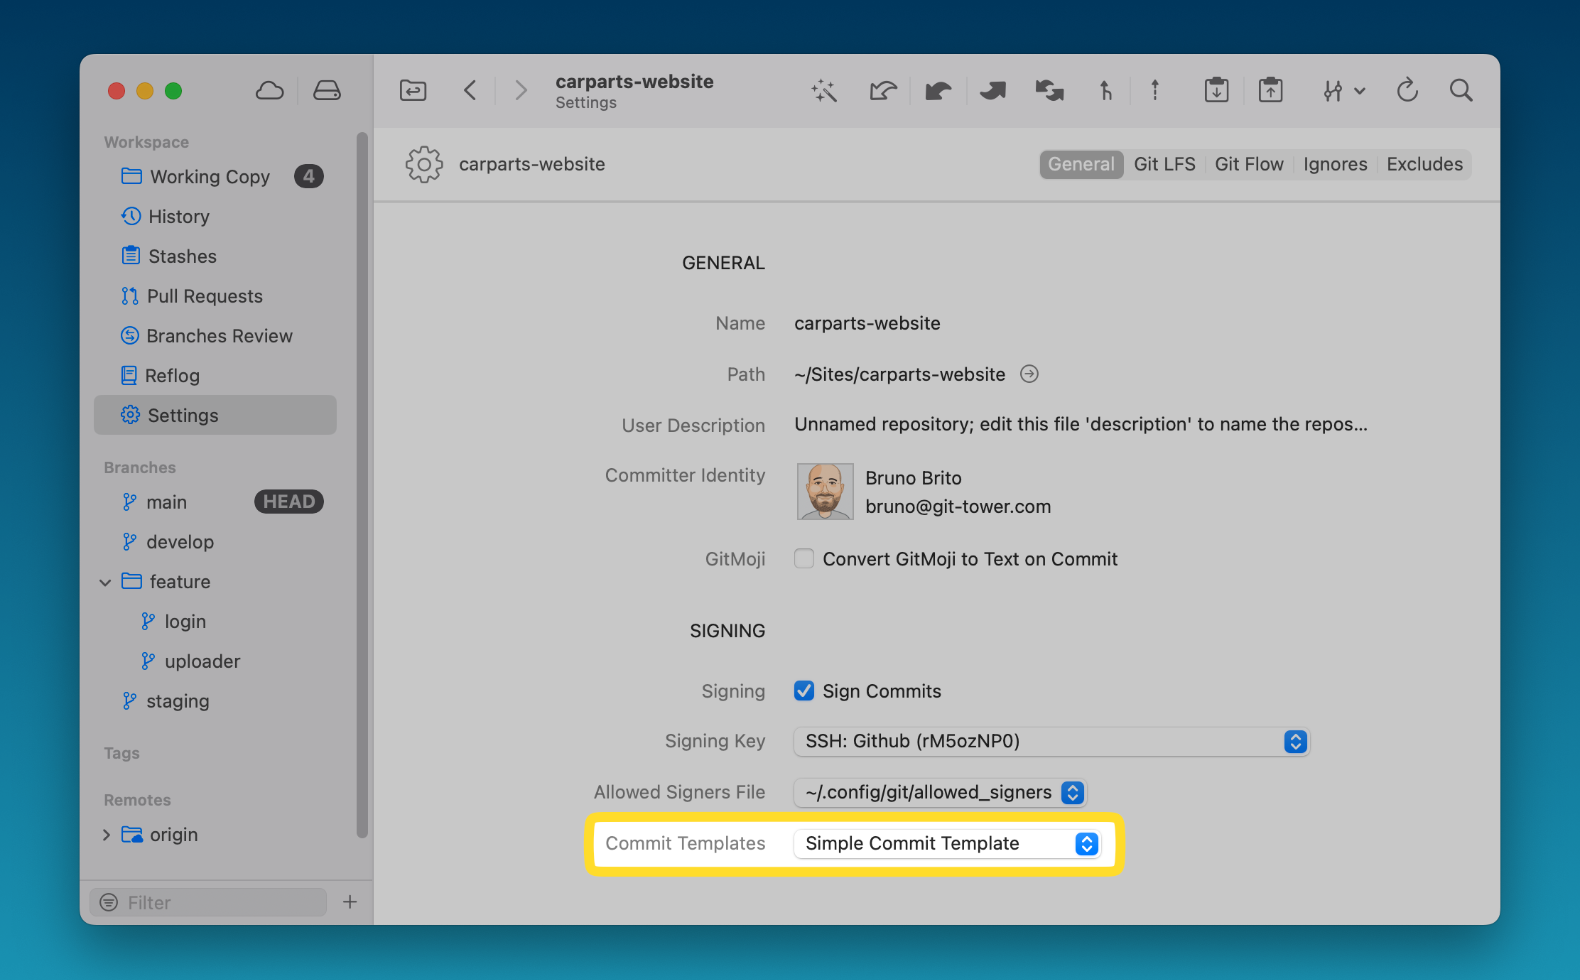Click the cloud services icon

point(269,91)
